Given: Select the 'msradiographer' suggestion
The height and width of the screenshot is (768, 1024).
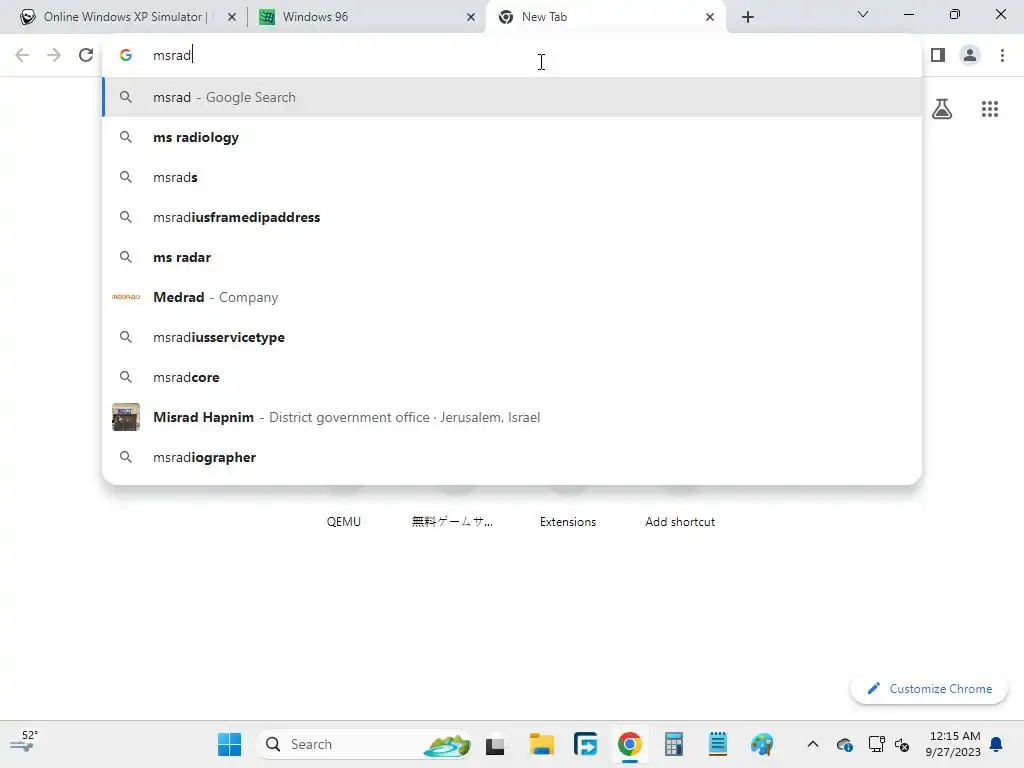Looking at the screenshot, I should (512, 457).
